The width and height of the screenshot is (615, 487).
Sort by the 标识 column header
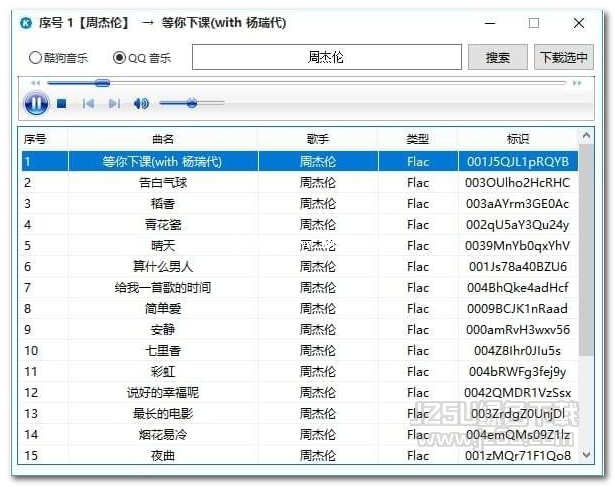pyautogui.click(x=518, y=139)
